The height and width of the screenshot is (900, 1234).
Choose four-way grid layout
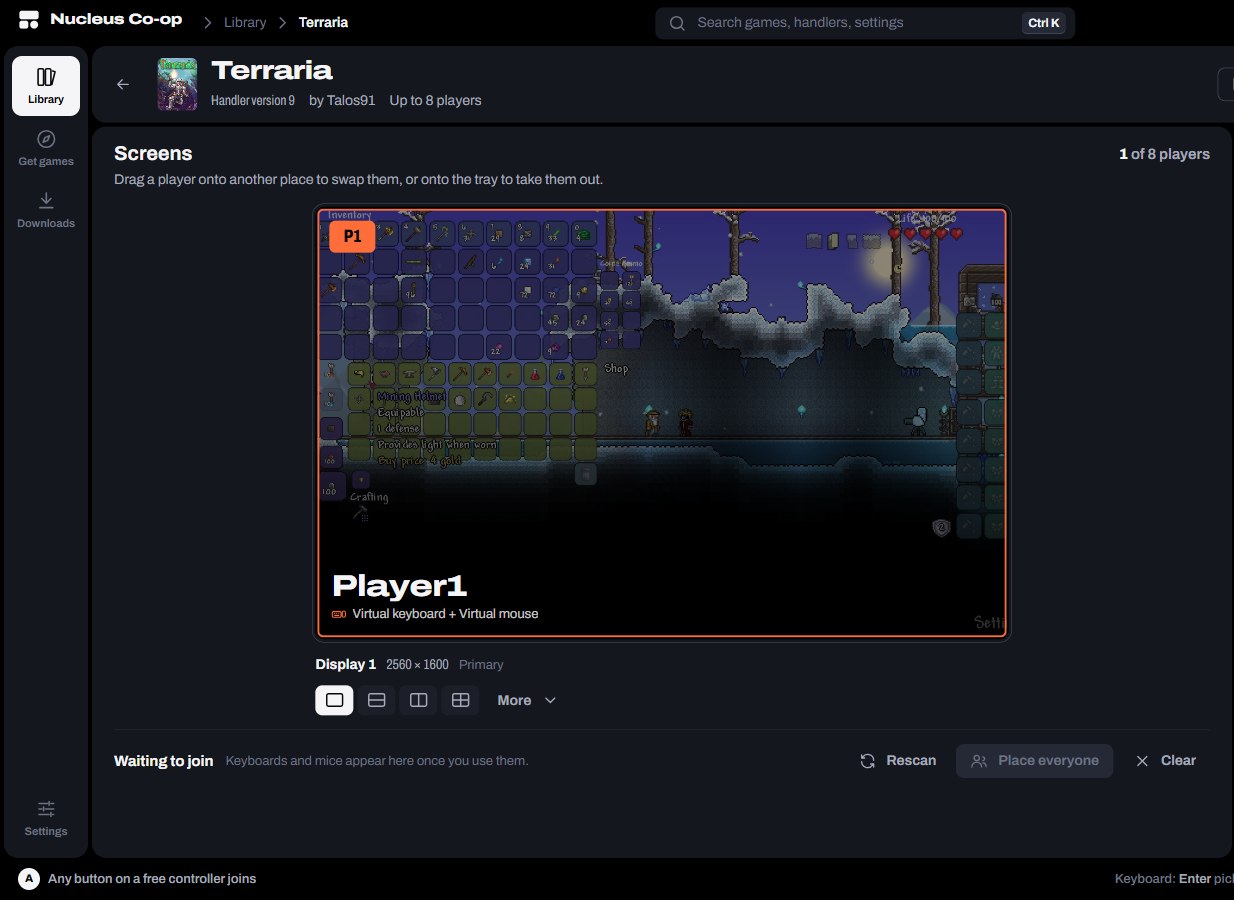(461, 700)
